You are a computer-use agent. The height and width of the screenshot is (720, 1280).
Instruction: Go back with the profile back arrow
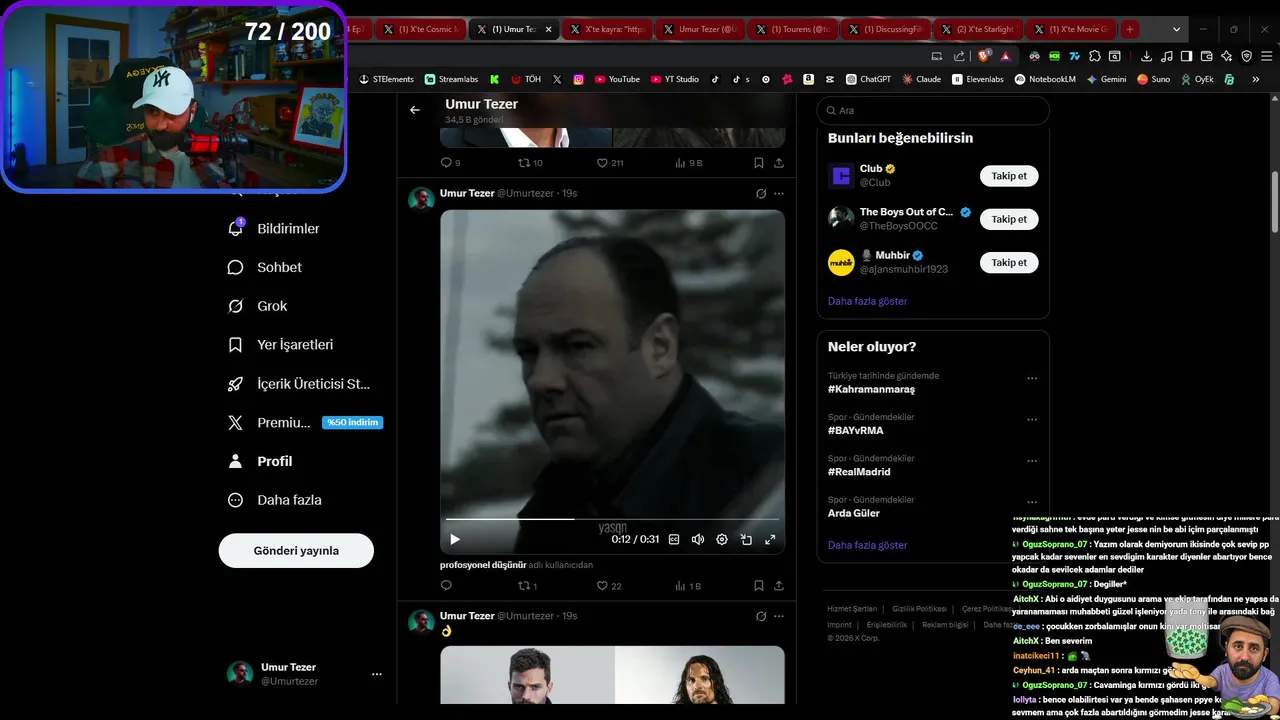[415, 110]
